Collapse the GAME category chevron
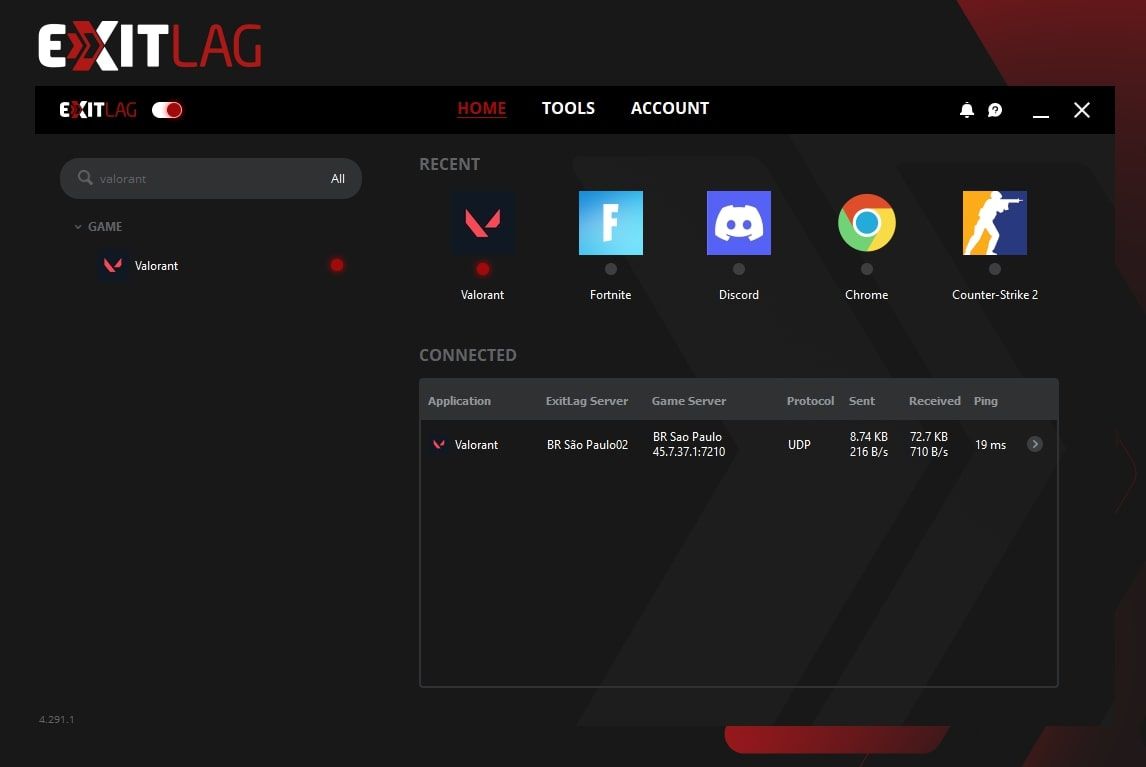The image size is (1146, 767). (78, 227)
